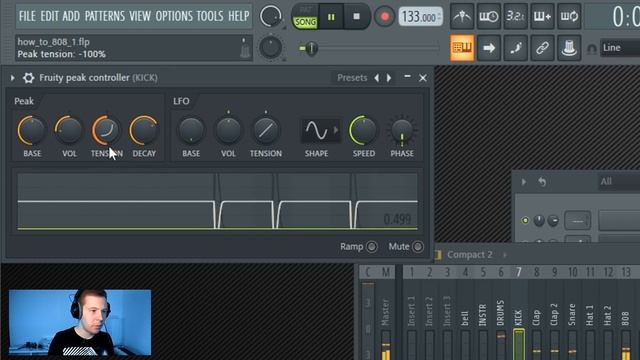Click the main volume knob in toolbar

coord(271,16)
